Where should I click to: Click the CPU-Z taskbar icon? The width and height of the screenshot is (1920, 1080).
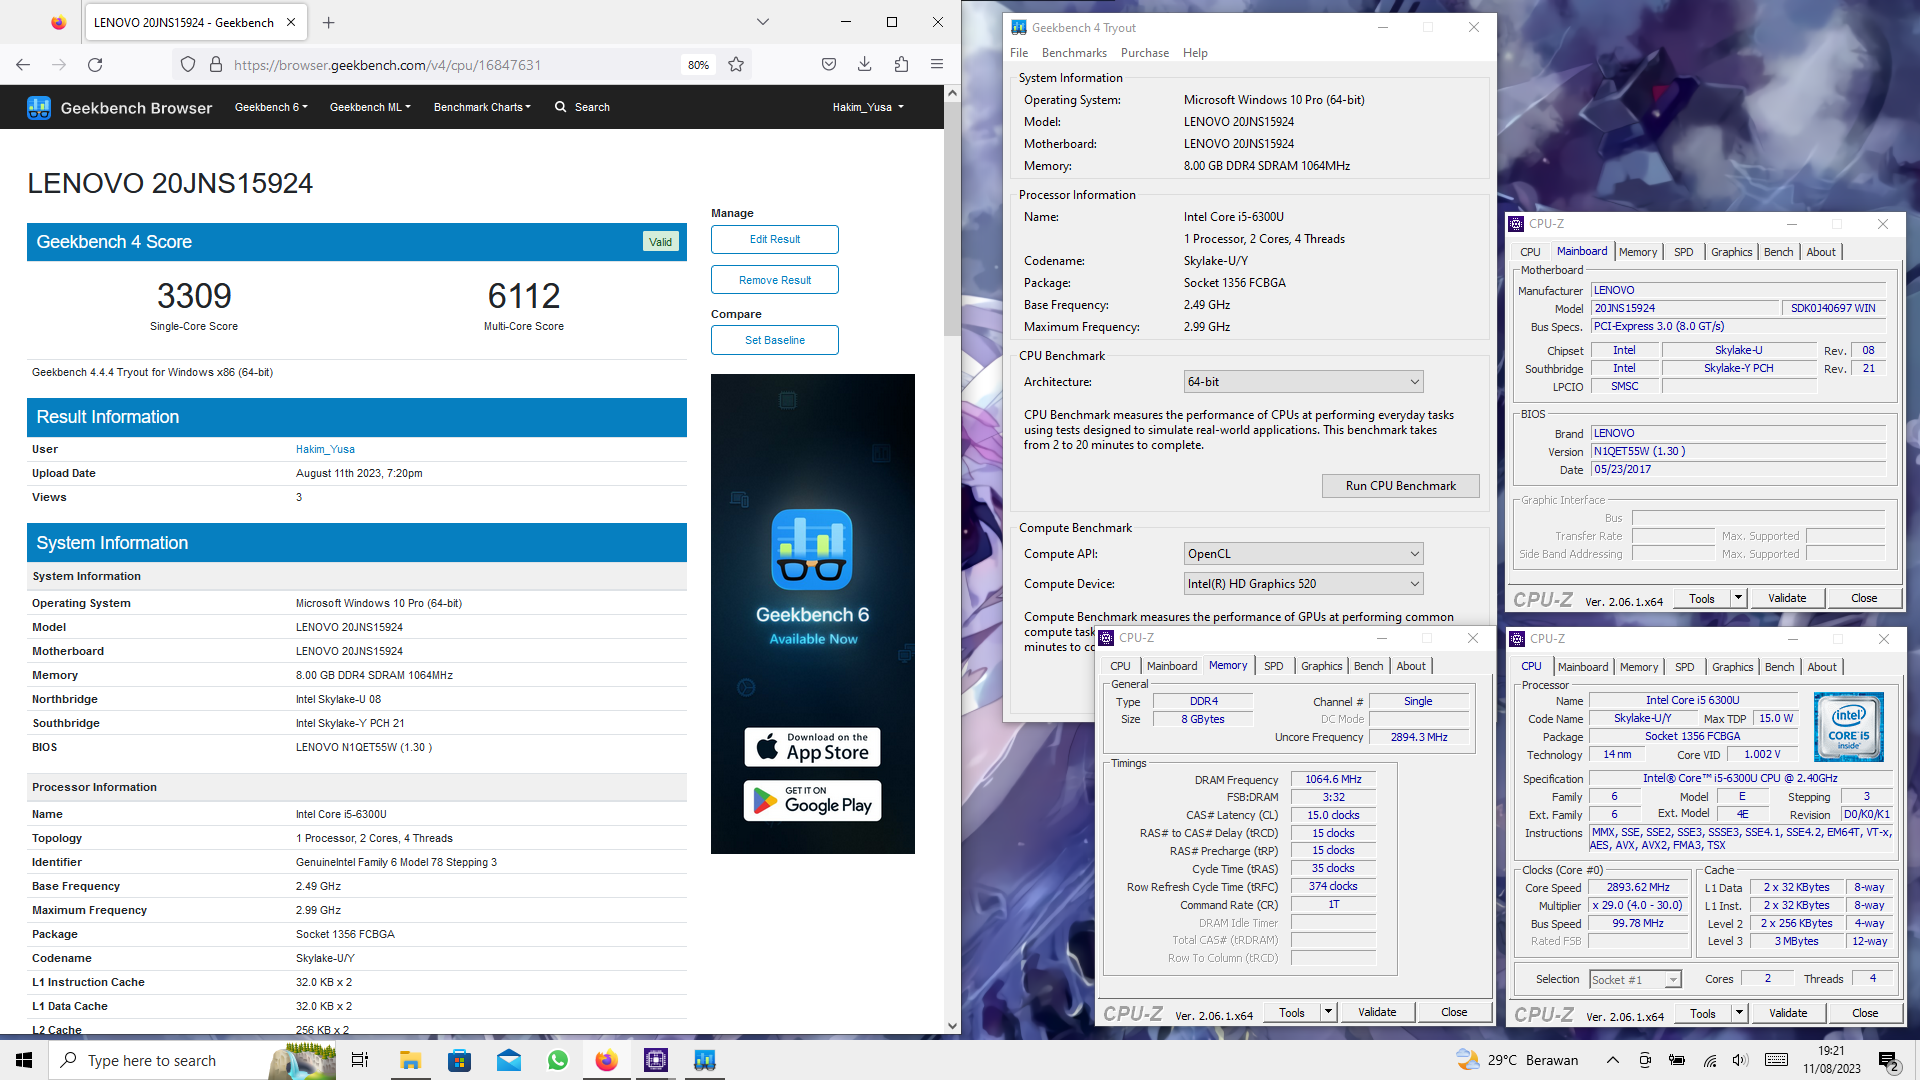(656, 1060)
